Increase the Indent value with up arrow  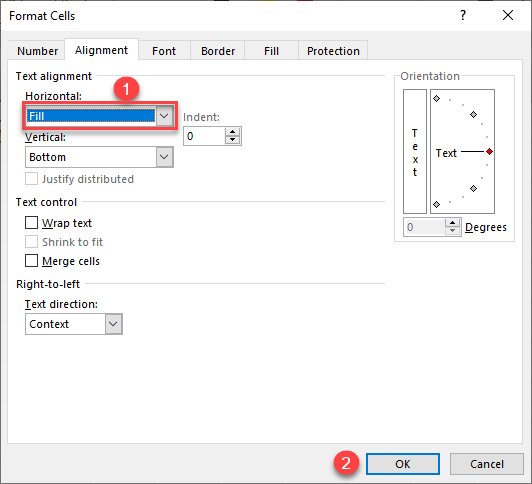pos(232,132)
